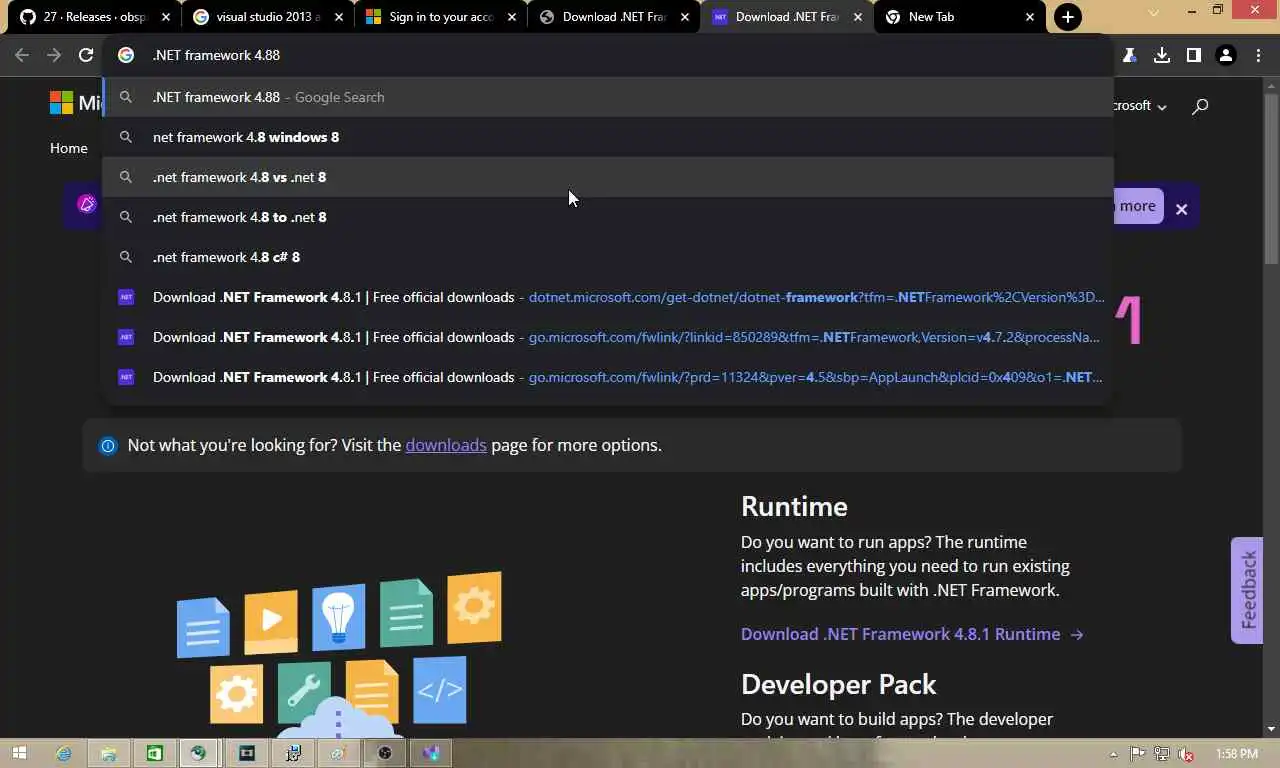Image resolution: width=1280 pixels, height=768 pixels.
Task: Open Internet Explorer from taskbar
Action: click(x=64, y=753)
